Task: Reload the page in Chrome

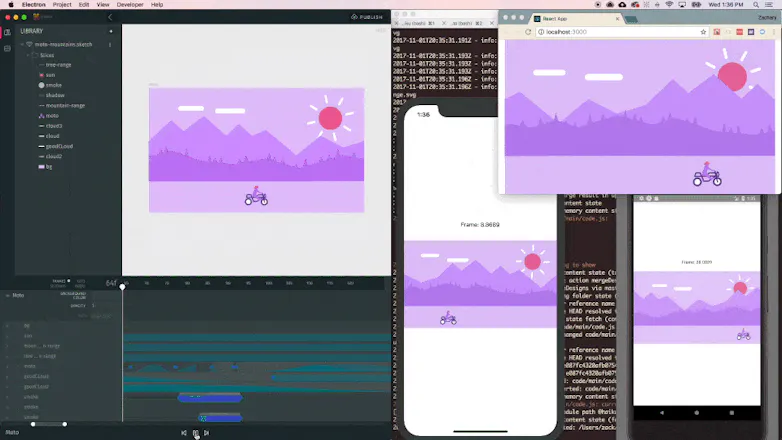Action: 528,32
